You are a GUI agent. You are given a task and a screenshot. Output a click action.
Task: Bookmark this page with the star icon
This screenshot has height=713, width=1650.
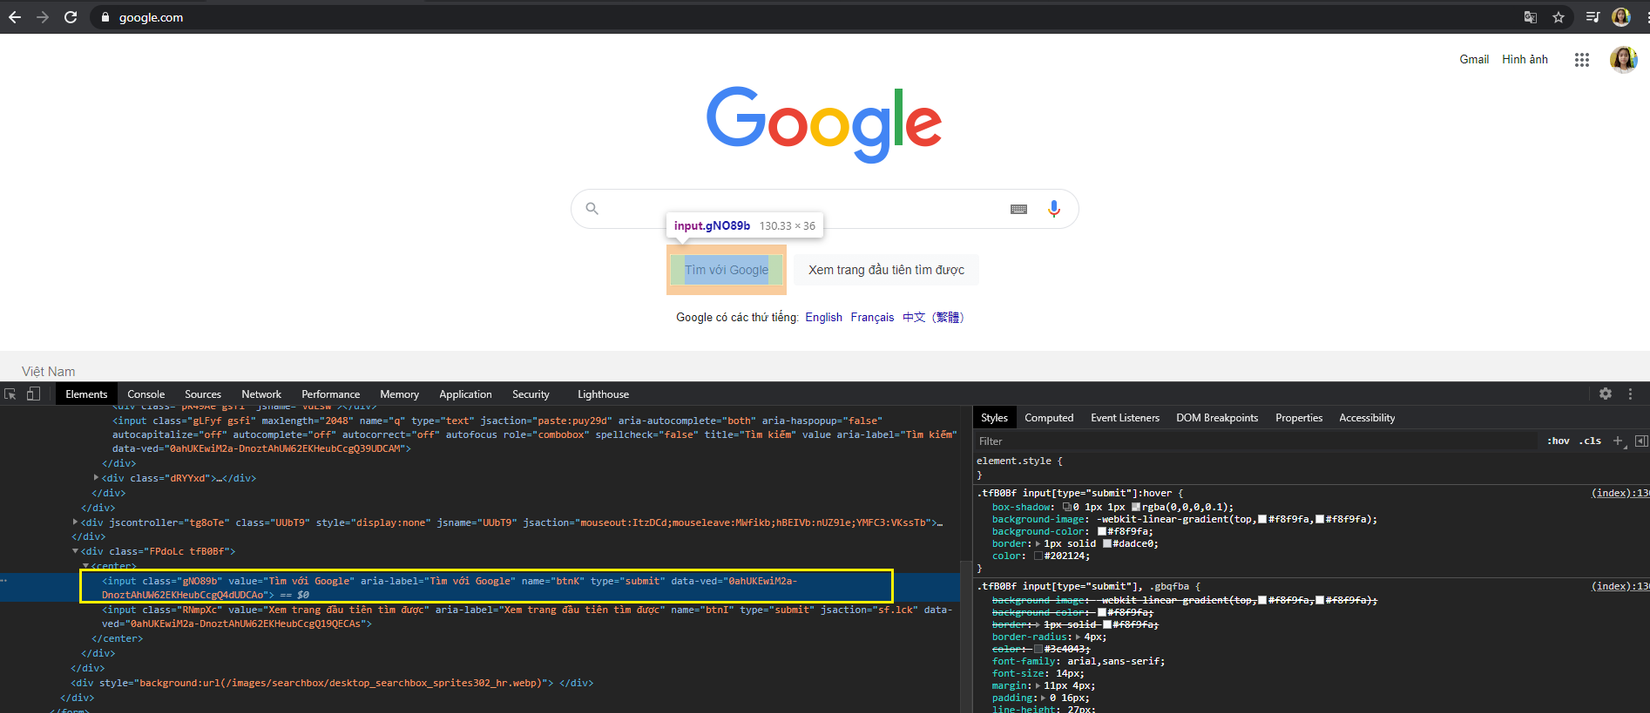point(1558,17)
